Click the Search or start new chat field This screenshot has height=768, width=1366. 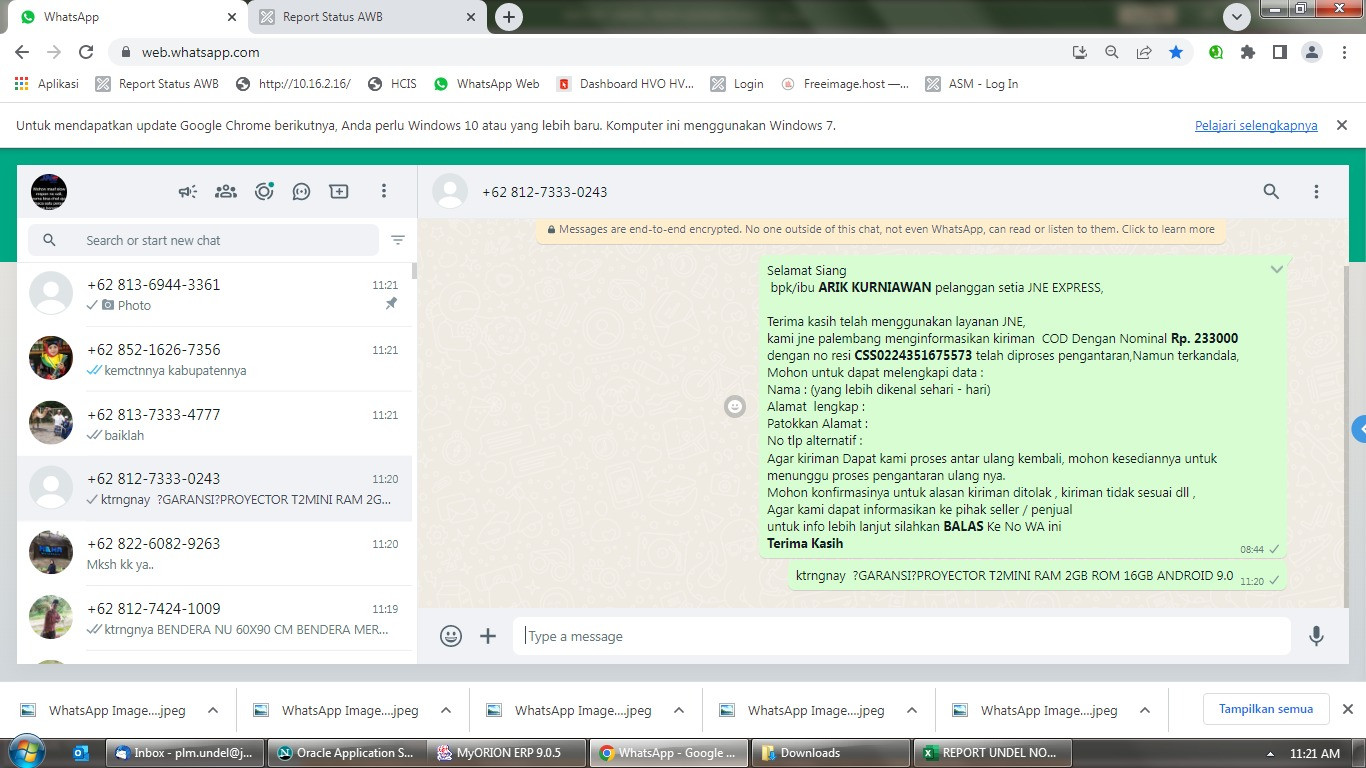204,240
